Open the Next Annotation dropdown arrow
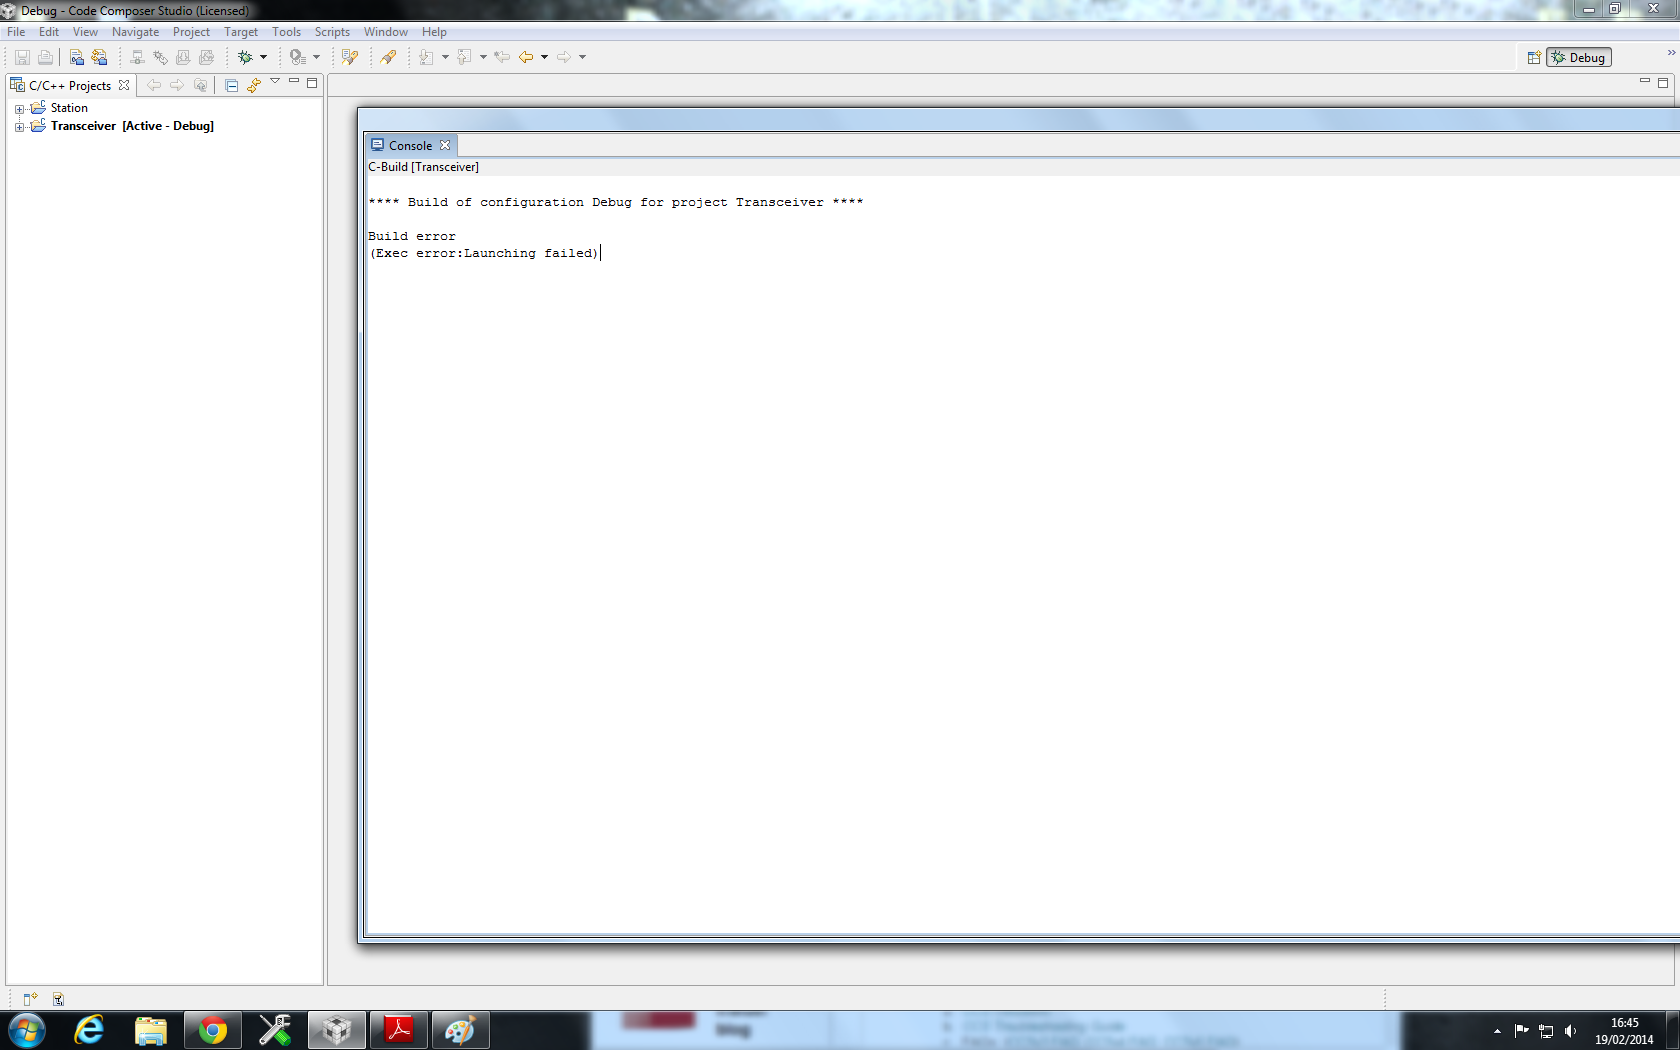 445,57
